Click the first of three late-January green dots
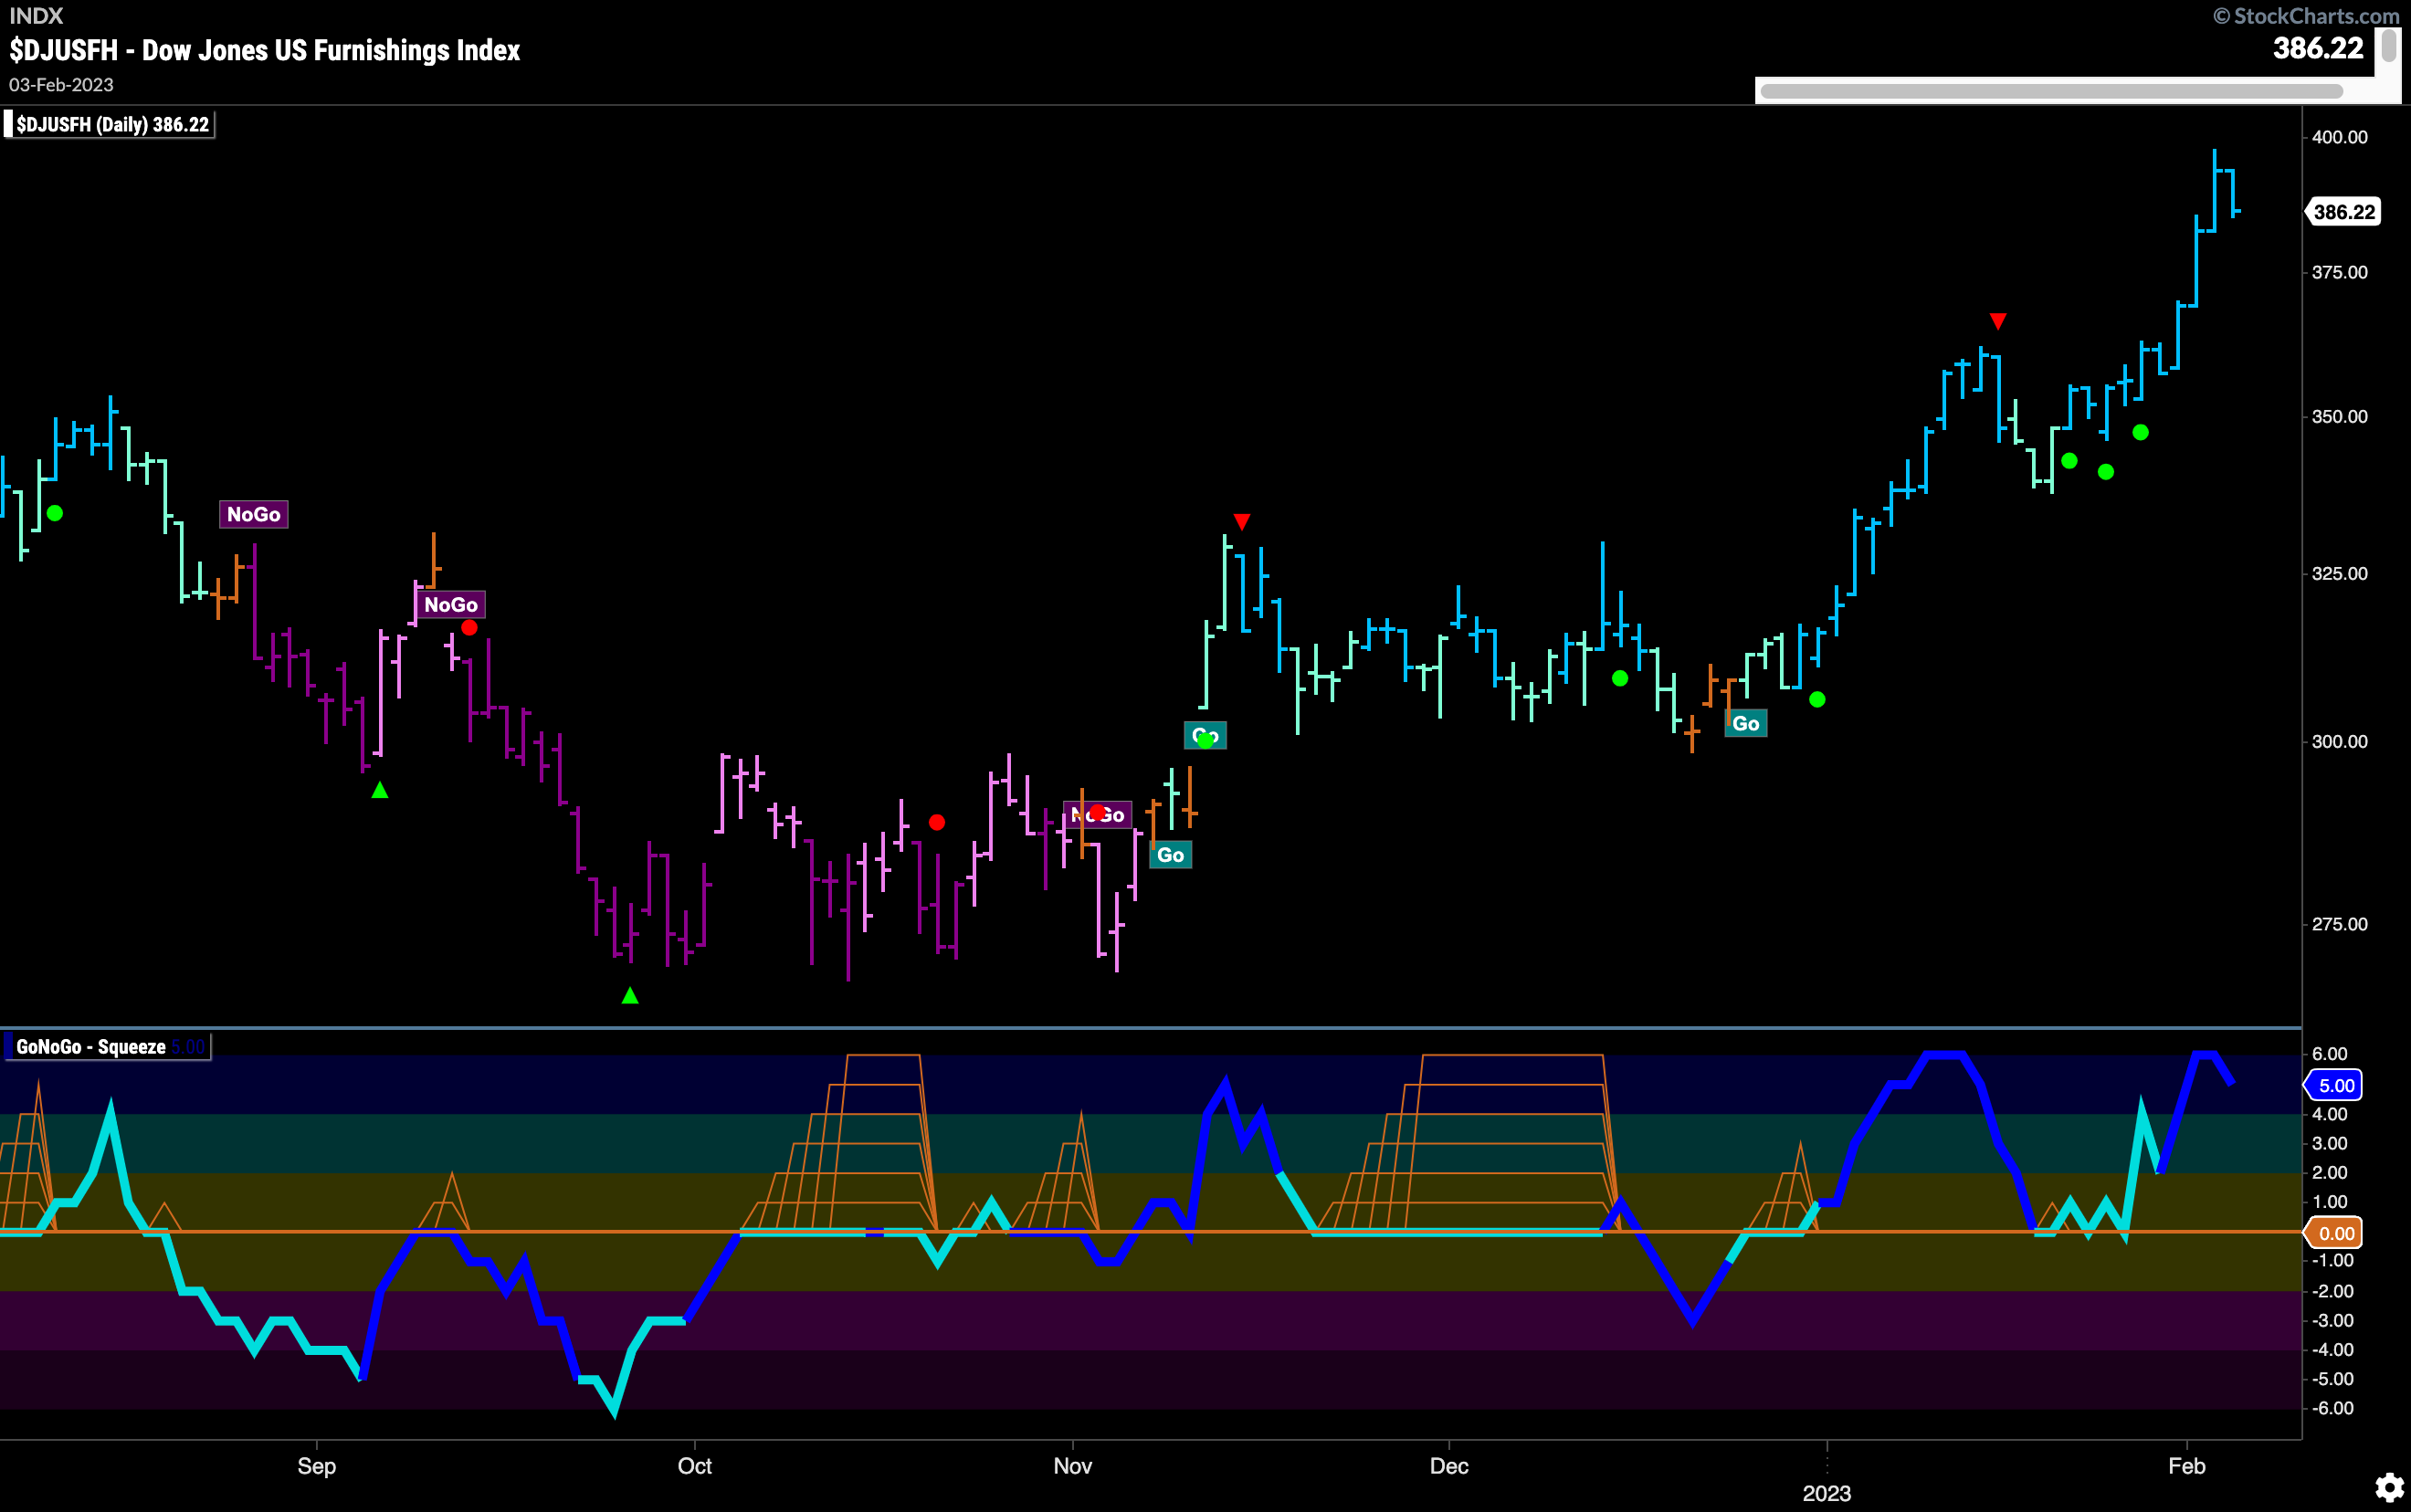This screenshot has height=1512, width=2411. pos(2069,461)
